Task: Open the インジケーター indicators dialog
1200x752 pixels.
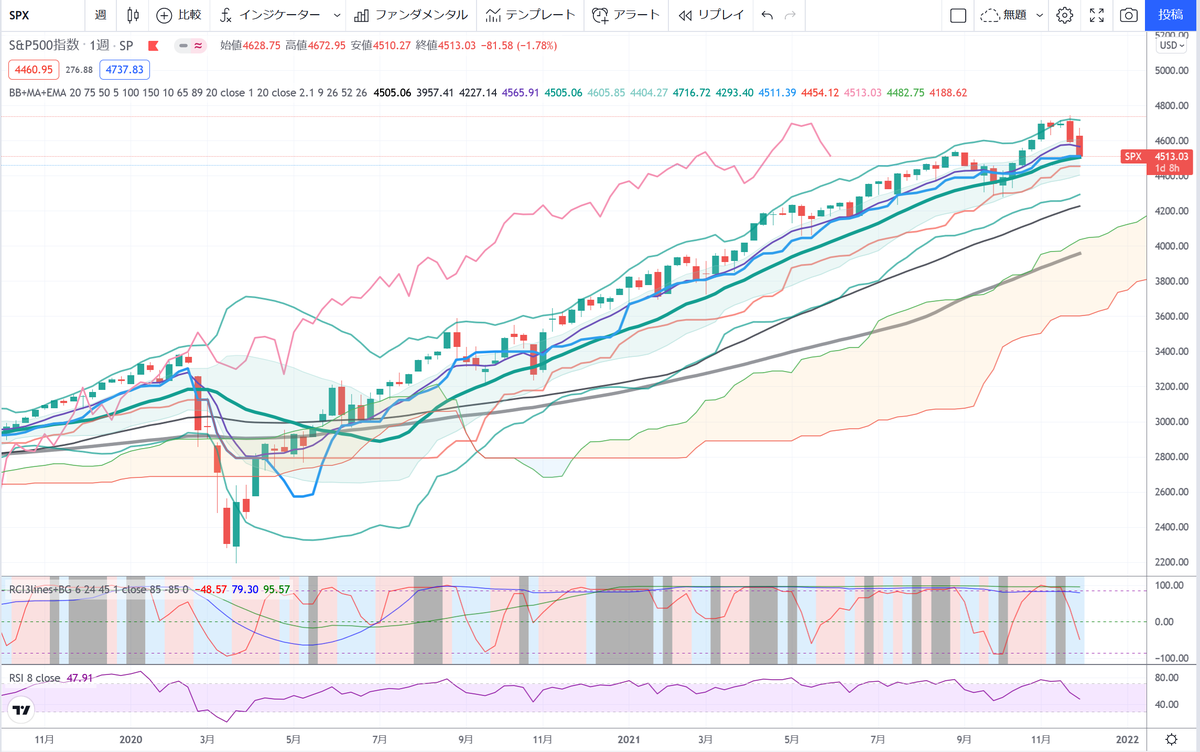Action: [270, 15]
